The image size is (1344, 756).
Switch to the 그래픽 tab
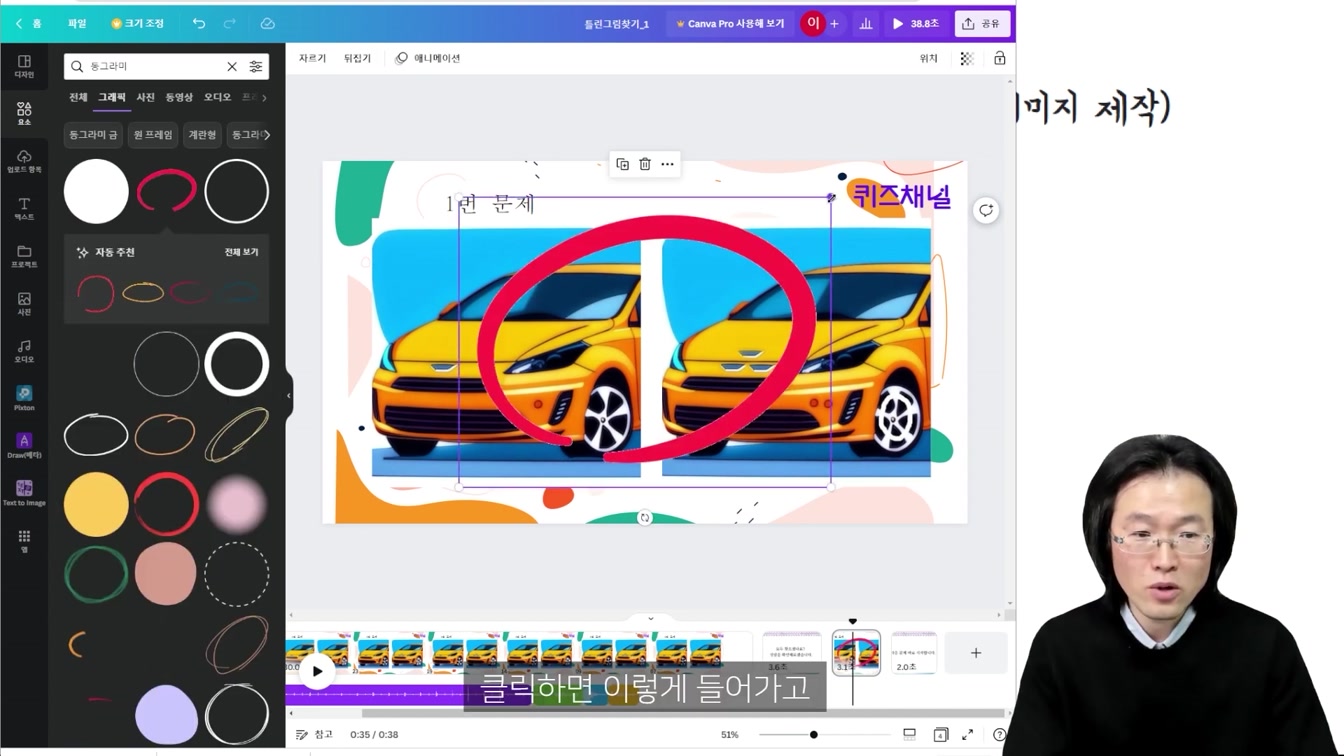click(x=111, y=97)
